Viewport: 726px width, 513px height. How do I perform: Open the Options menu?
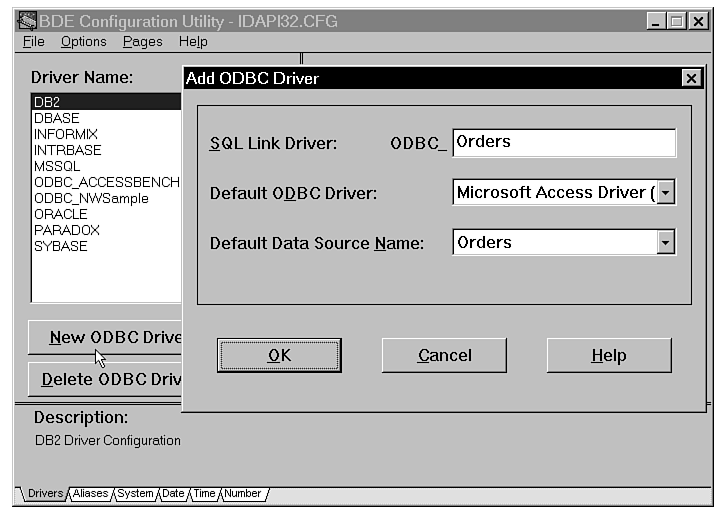click(x=83, y=41)
